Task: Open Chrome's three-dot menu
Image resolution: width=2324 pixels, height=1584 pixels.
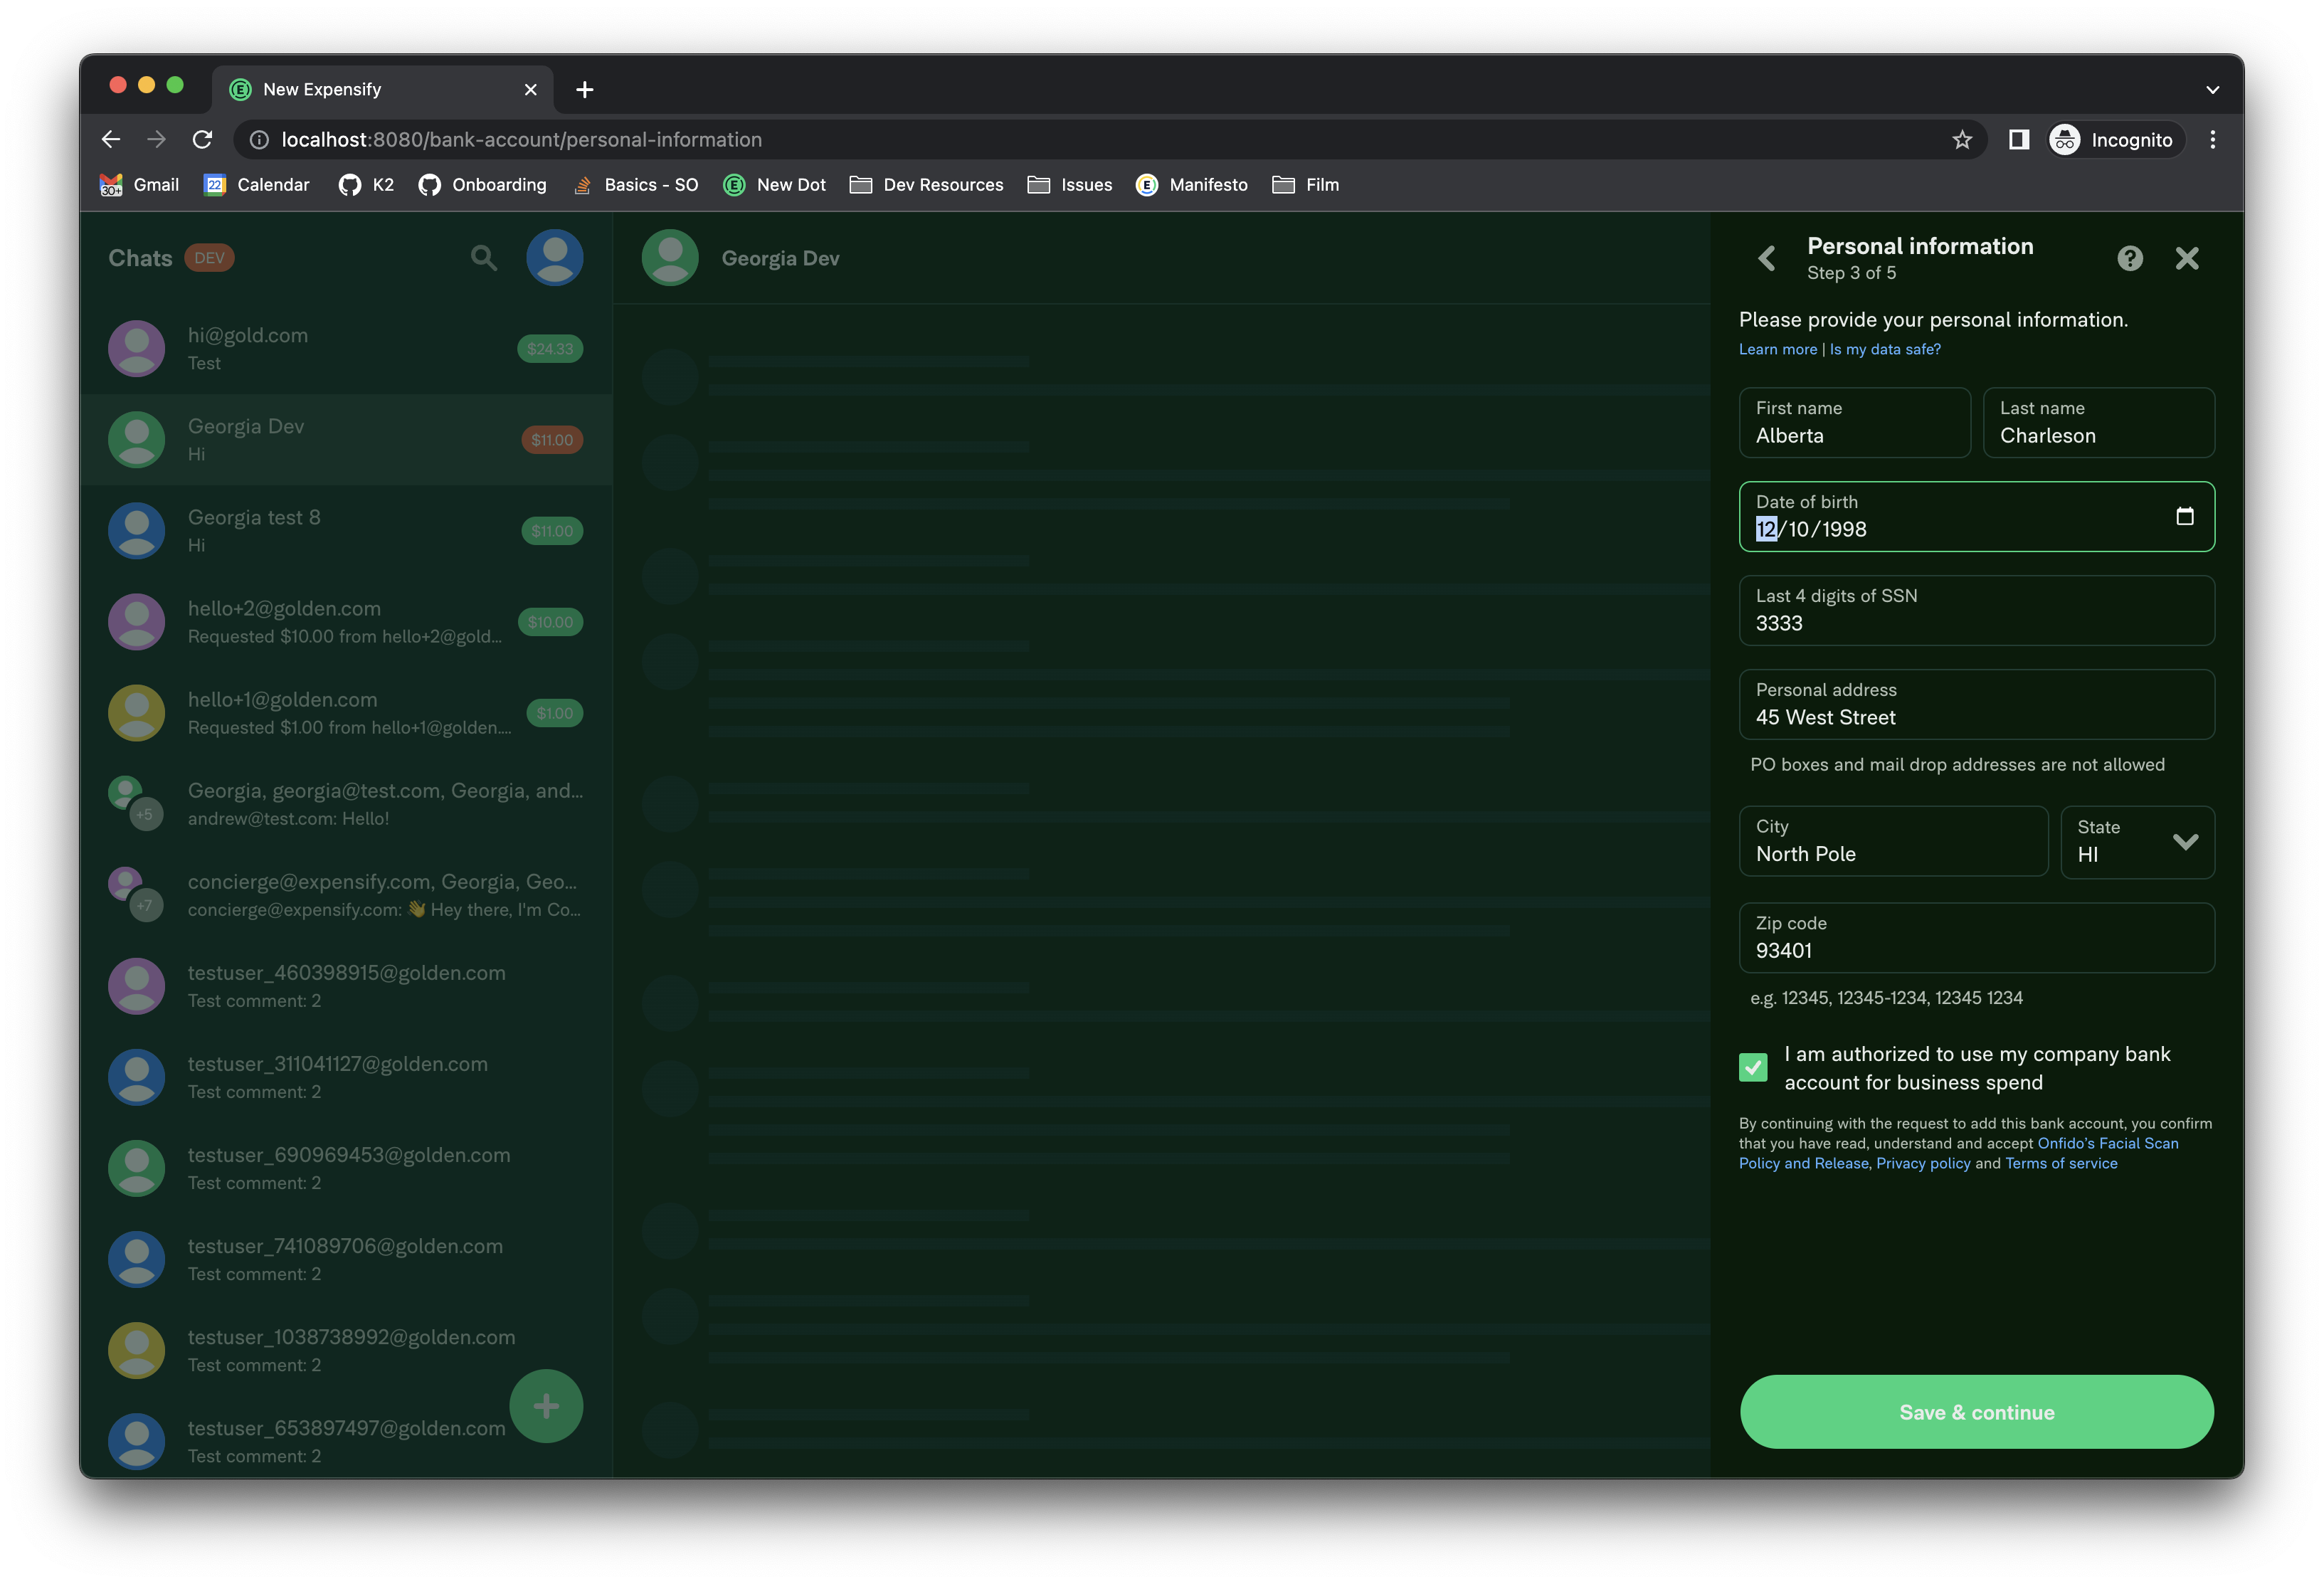Action: pos(2213,140)
